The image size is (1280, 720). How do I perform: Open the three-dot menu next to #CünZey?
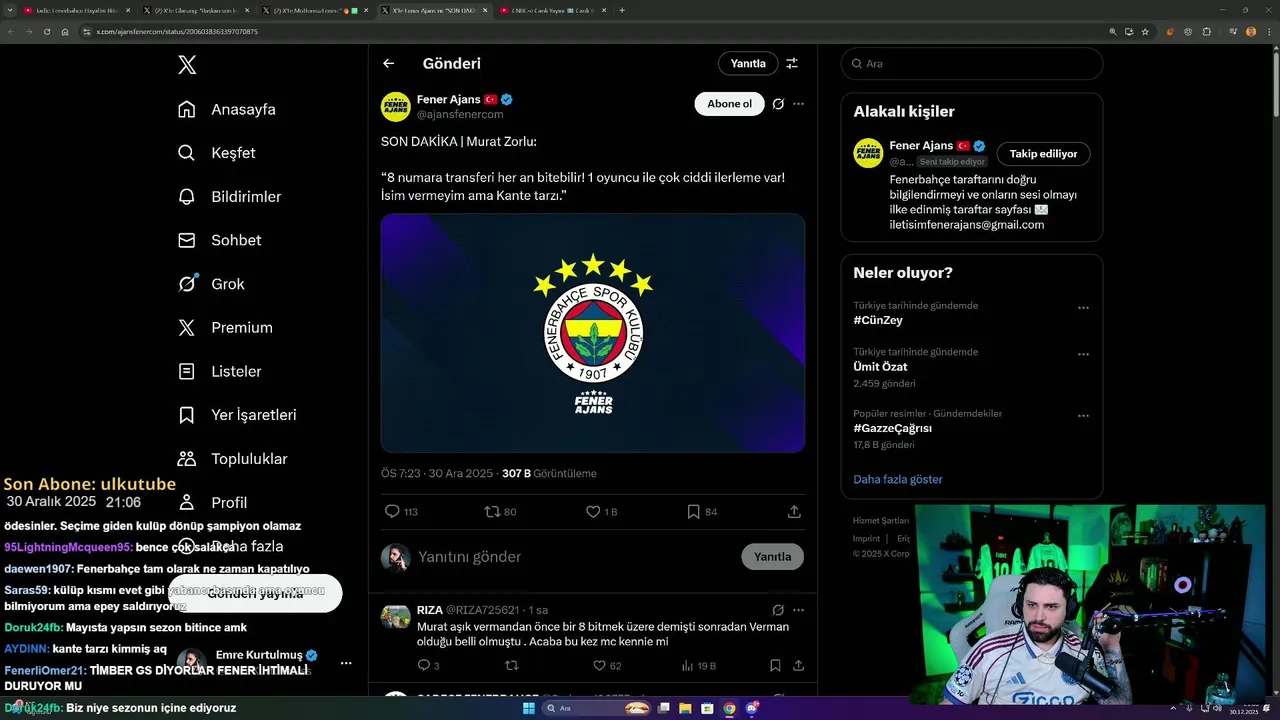point(1083,308)
